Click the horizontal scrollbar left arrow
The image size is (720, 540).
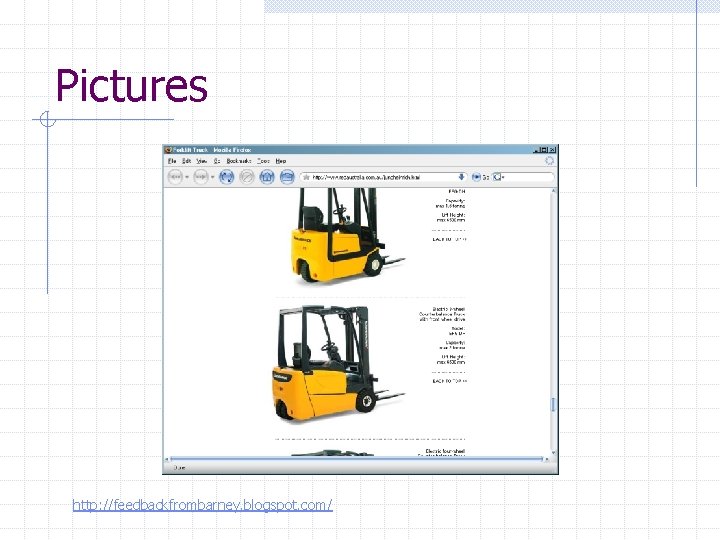pyautogui.click(x=167, y=459)
